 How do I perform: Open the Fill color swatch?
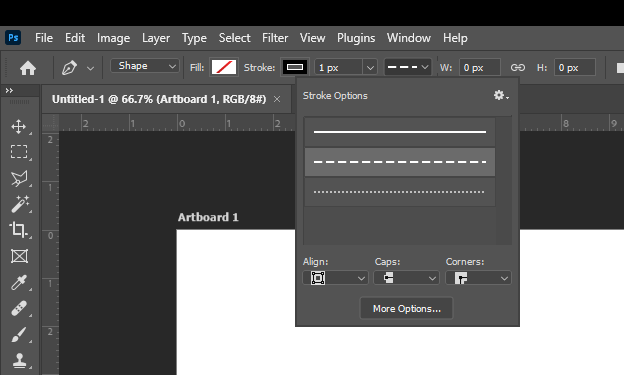pos(224,67)
